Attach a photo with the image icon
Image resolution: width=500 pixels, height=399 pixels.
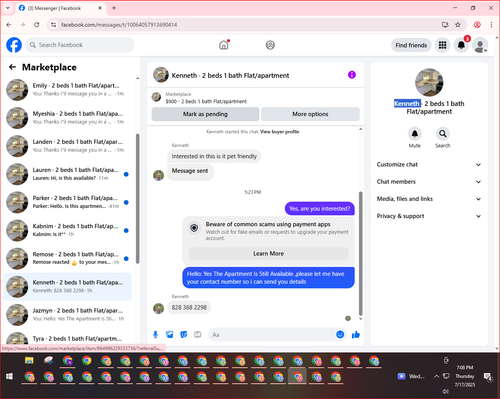point(170,334)
